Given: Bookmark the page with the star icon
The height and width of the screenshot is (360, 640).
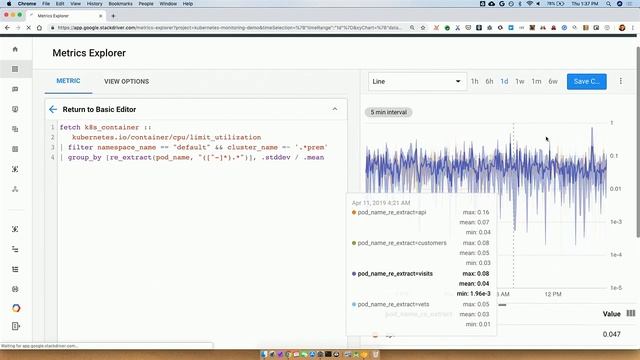Looking at the screenshot, I should point(423,28).
